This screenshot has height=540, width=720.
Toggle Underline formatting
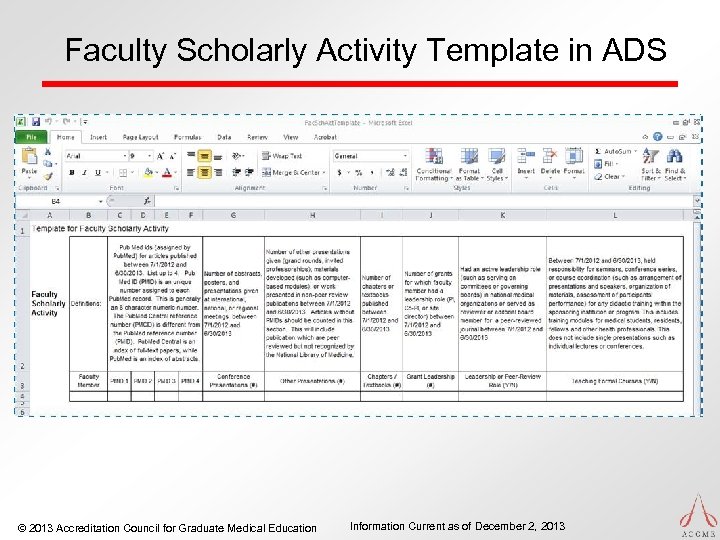97,173
